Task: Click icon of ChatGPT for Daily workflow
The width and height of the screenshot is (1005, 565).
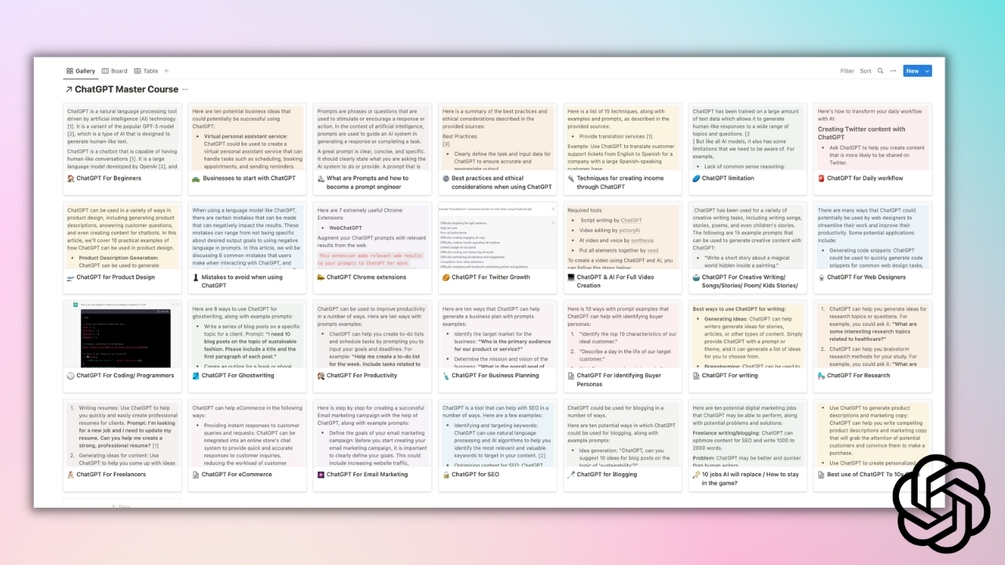Action: 821,179
